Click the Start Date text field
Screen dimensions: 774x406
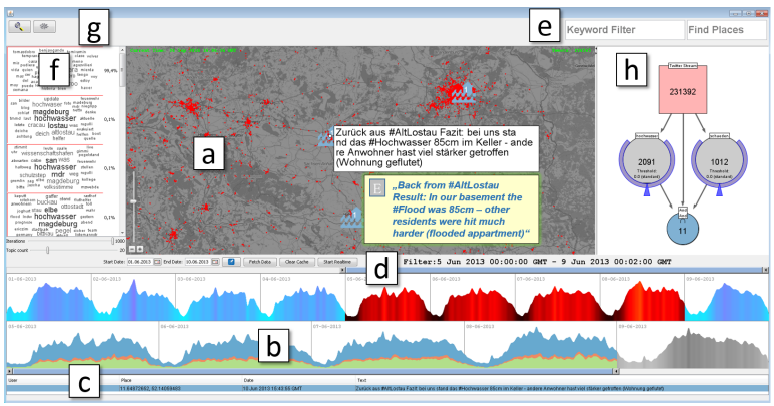point(140,262)
